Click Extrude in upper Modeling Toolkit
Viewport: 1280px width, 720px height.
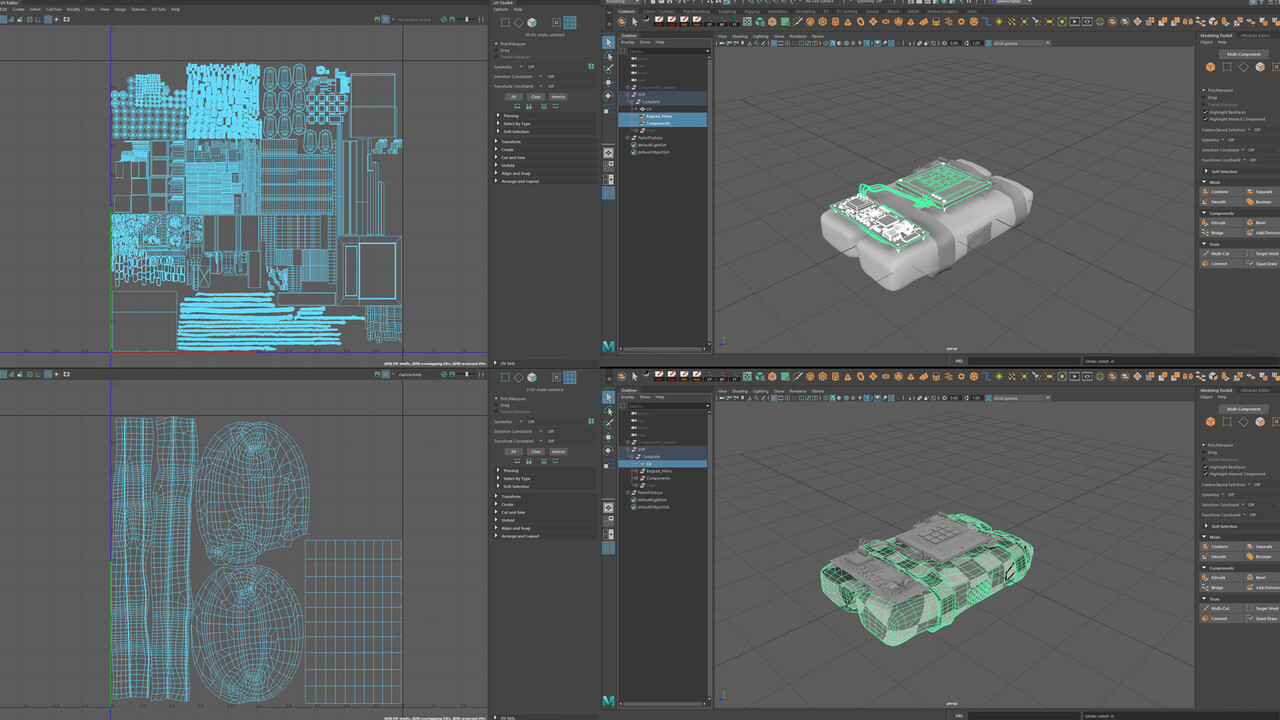[x=1219, y=223]
